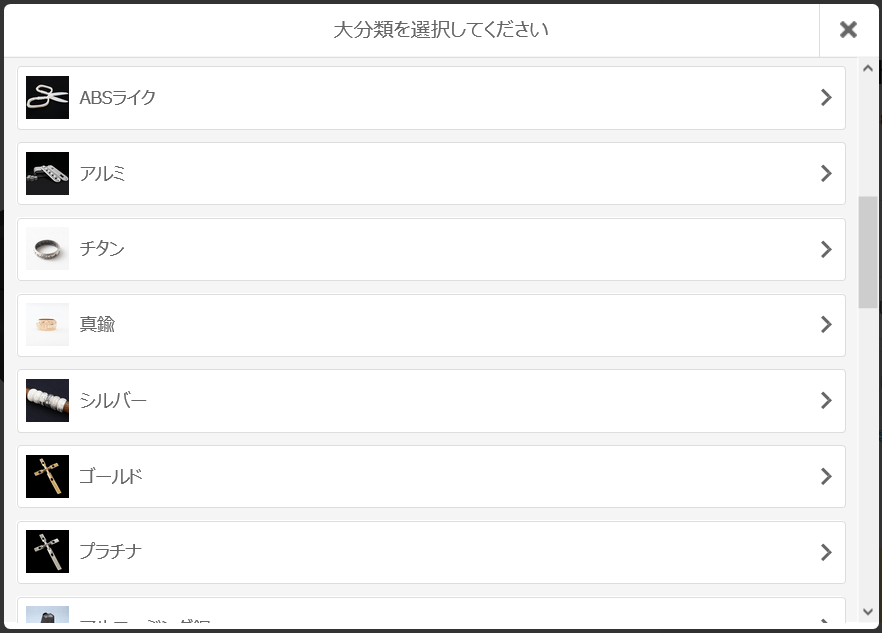Click the チタン ring thumbnail
882x633 pixels.
click(47, 249)
